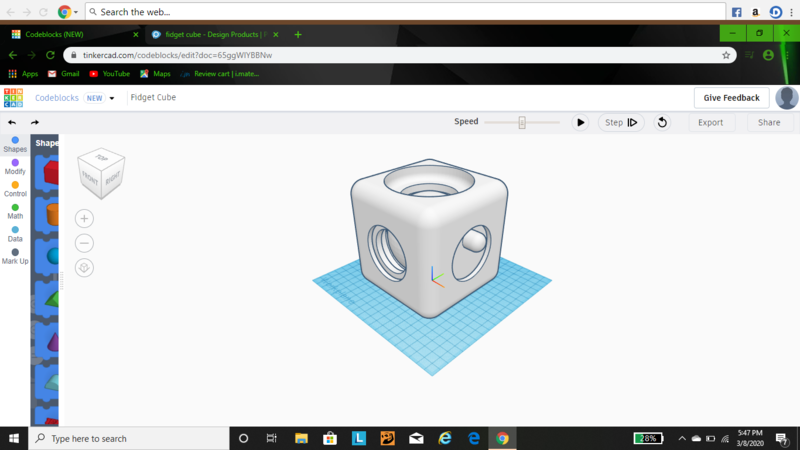Click the fit-to-view icon below zoom buttons
800x450 pixels.
coord(84,267)
